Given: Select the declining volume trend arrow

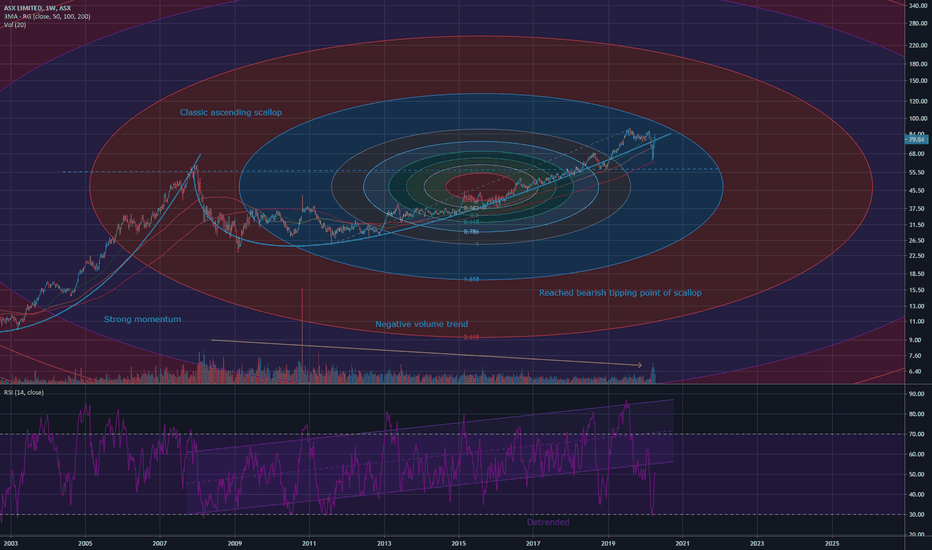Looking at the screenshot, I should (x=427, y=353).
